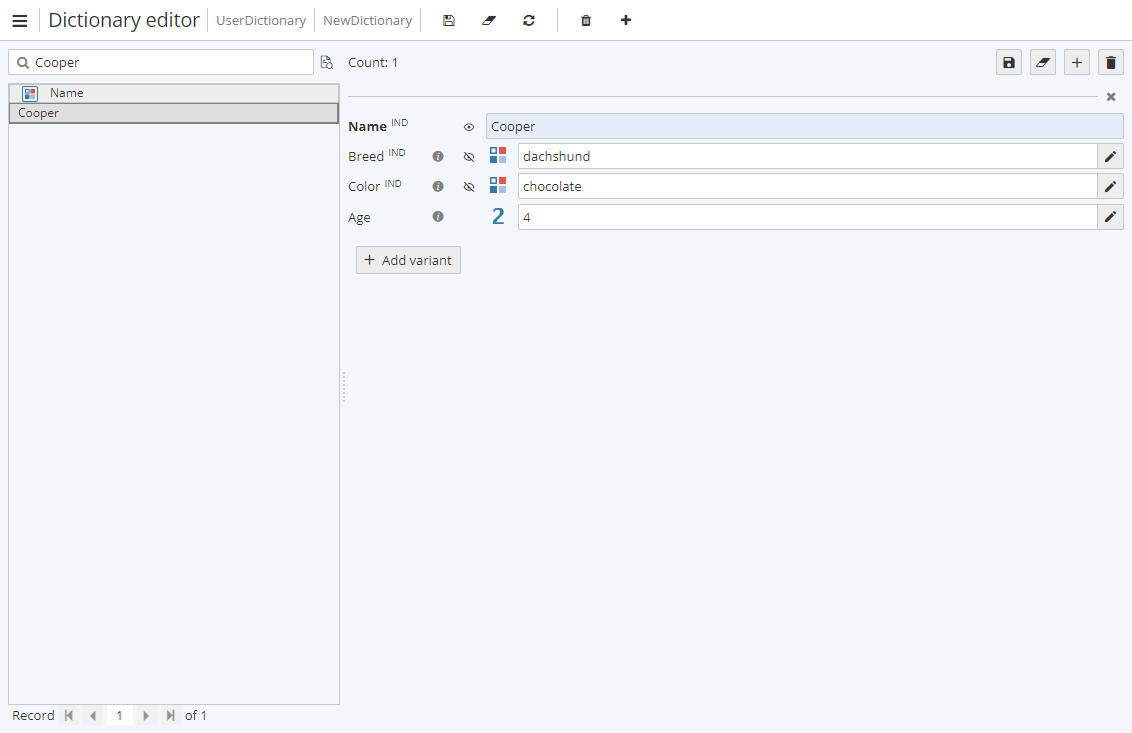Click the Add variant button
This screenshot has width=1132, height=733.
(408, 260)
